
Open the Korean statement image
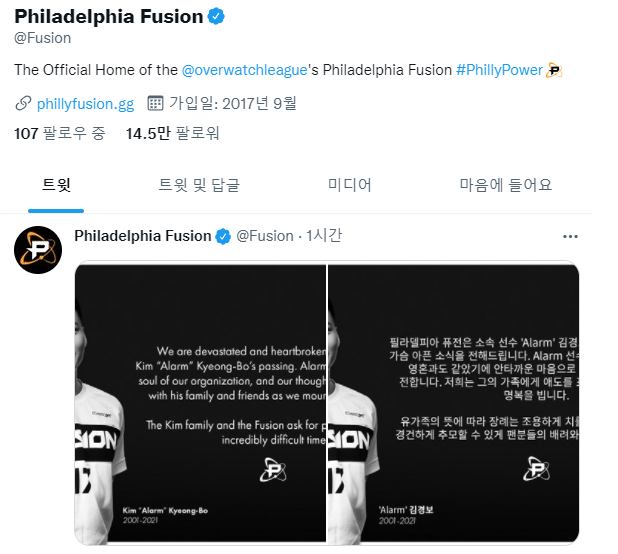pos(454,403)
